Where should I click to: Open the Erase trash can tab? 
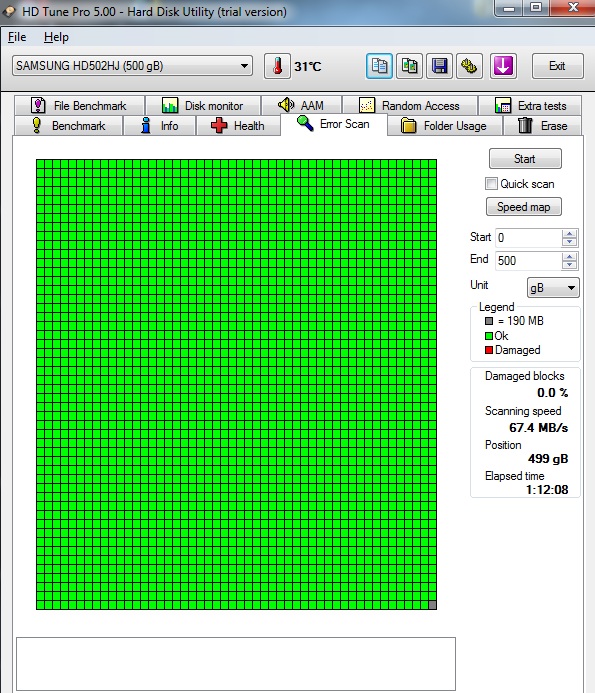pyautogui.click(x=542, y=126)
